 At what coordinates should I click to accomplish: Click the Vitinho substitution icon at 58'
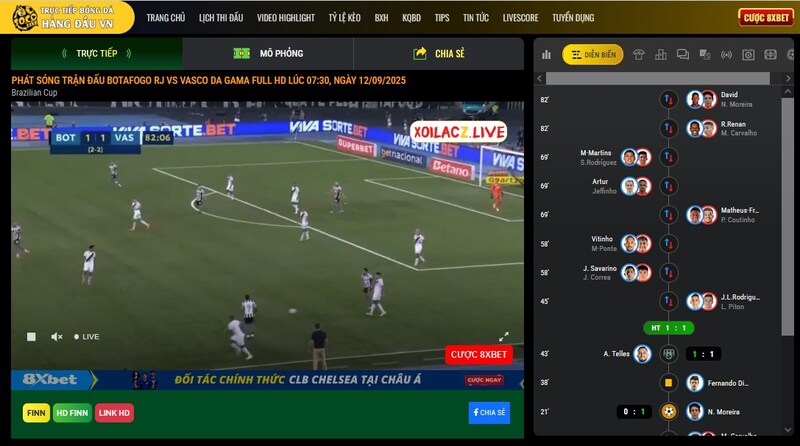tap(668, 243)
